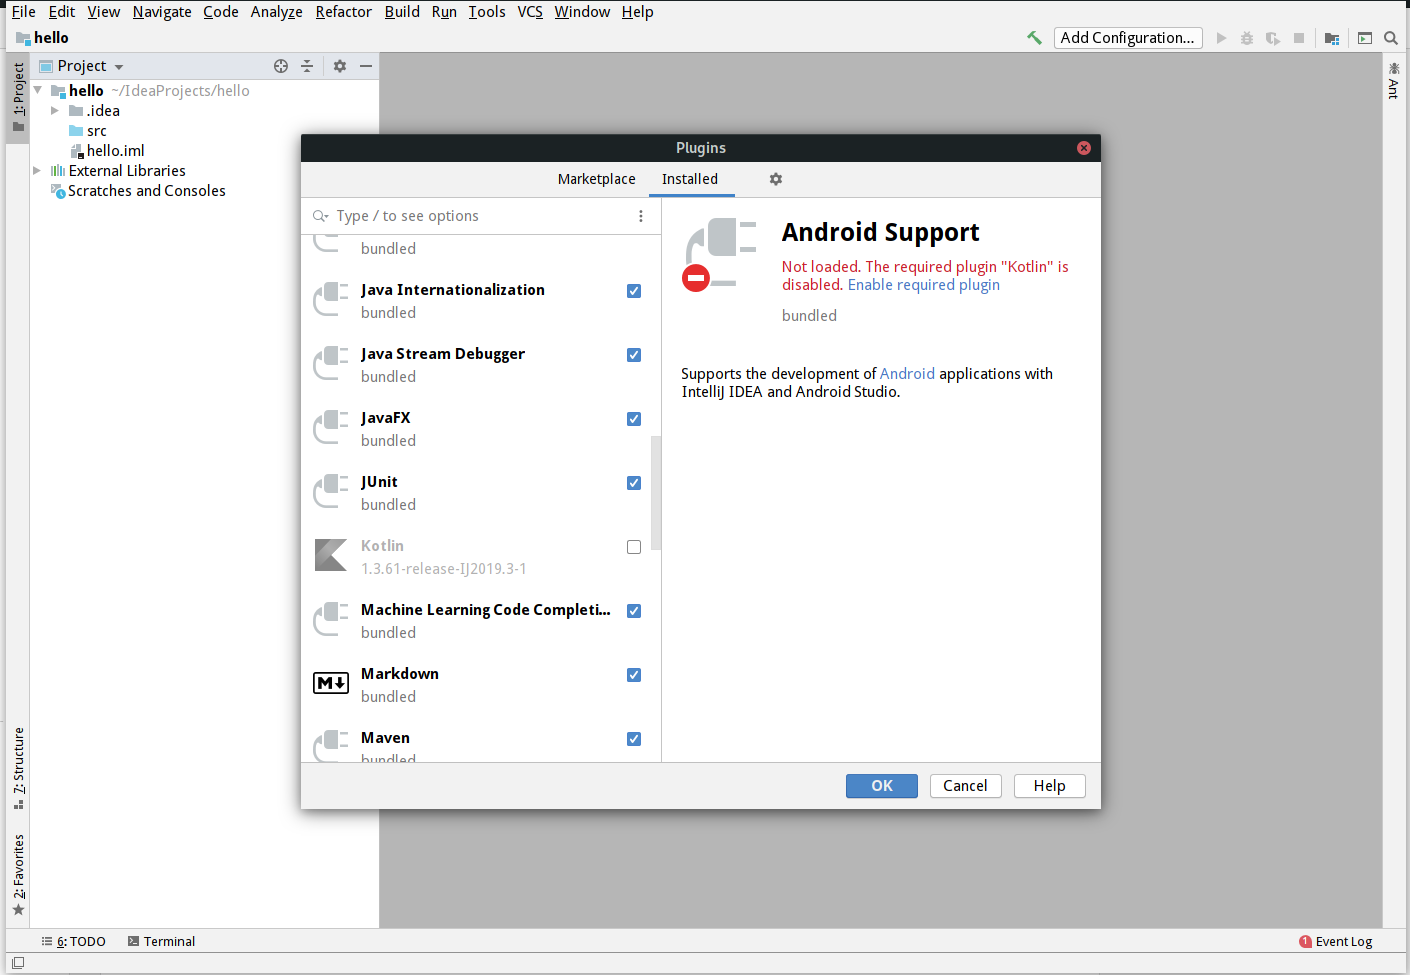Screen dimensions: 1410x975
Task: Click the locate/scroll-from-source crosshair icon
Action: [x=281, y=66]
